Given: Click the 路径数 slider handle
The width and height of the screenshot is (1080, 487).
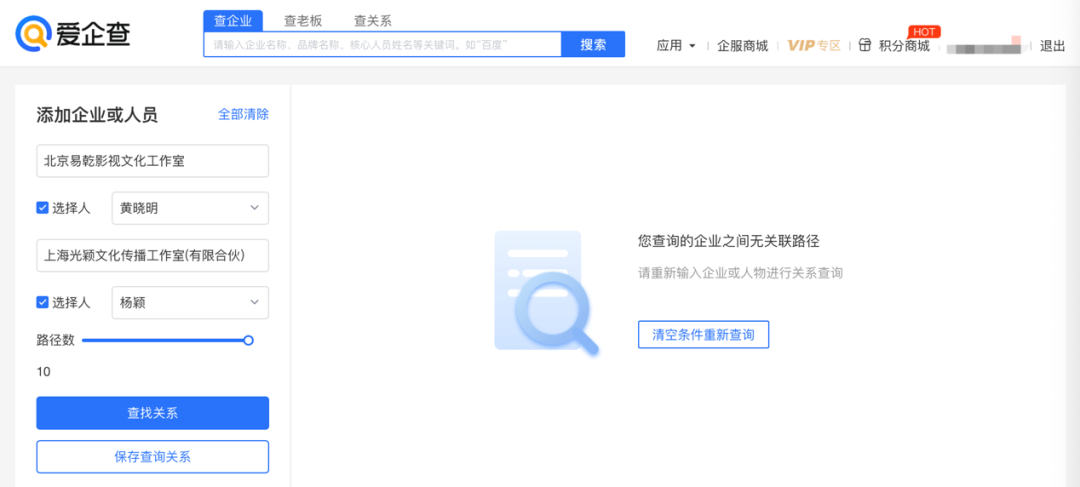Looking at the screenshot, I should [x=249, y=340].
